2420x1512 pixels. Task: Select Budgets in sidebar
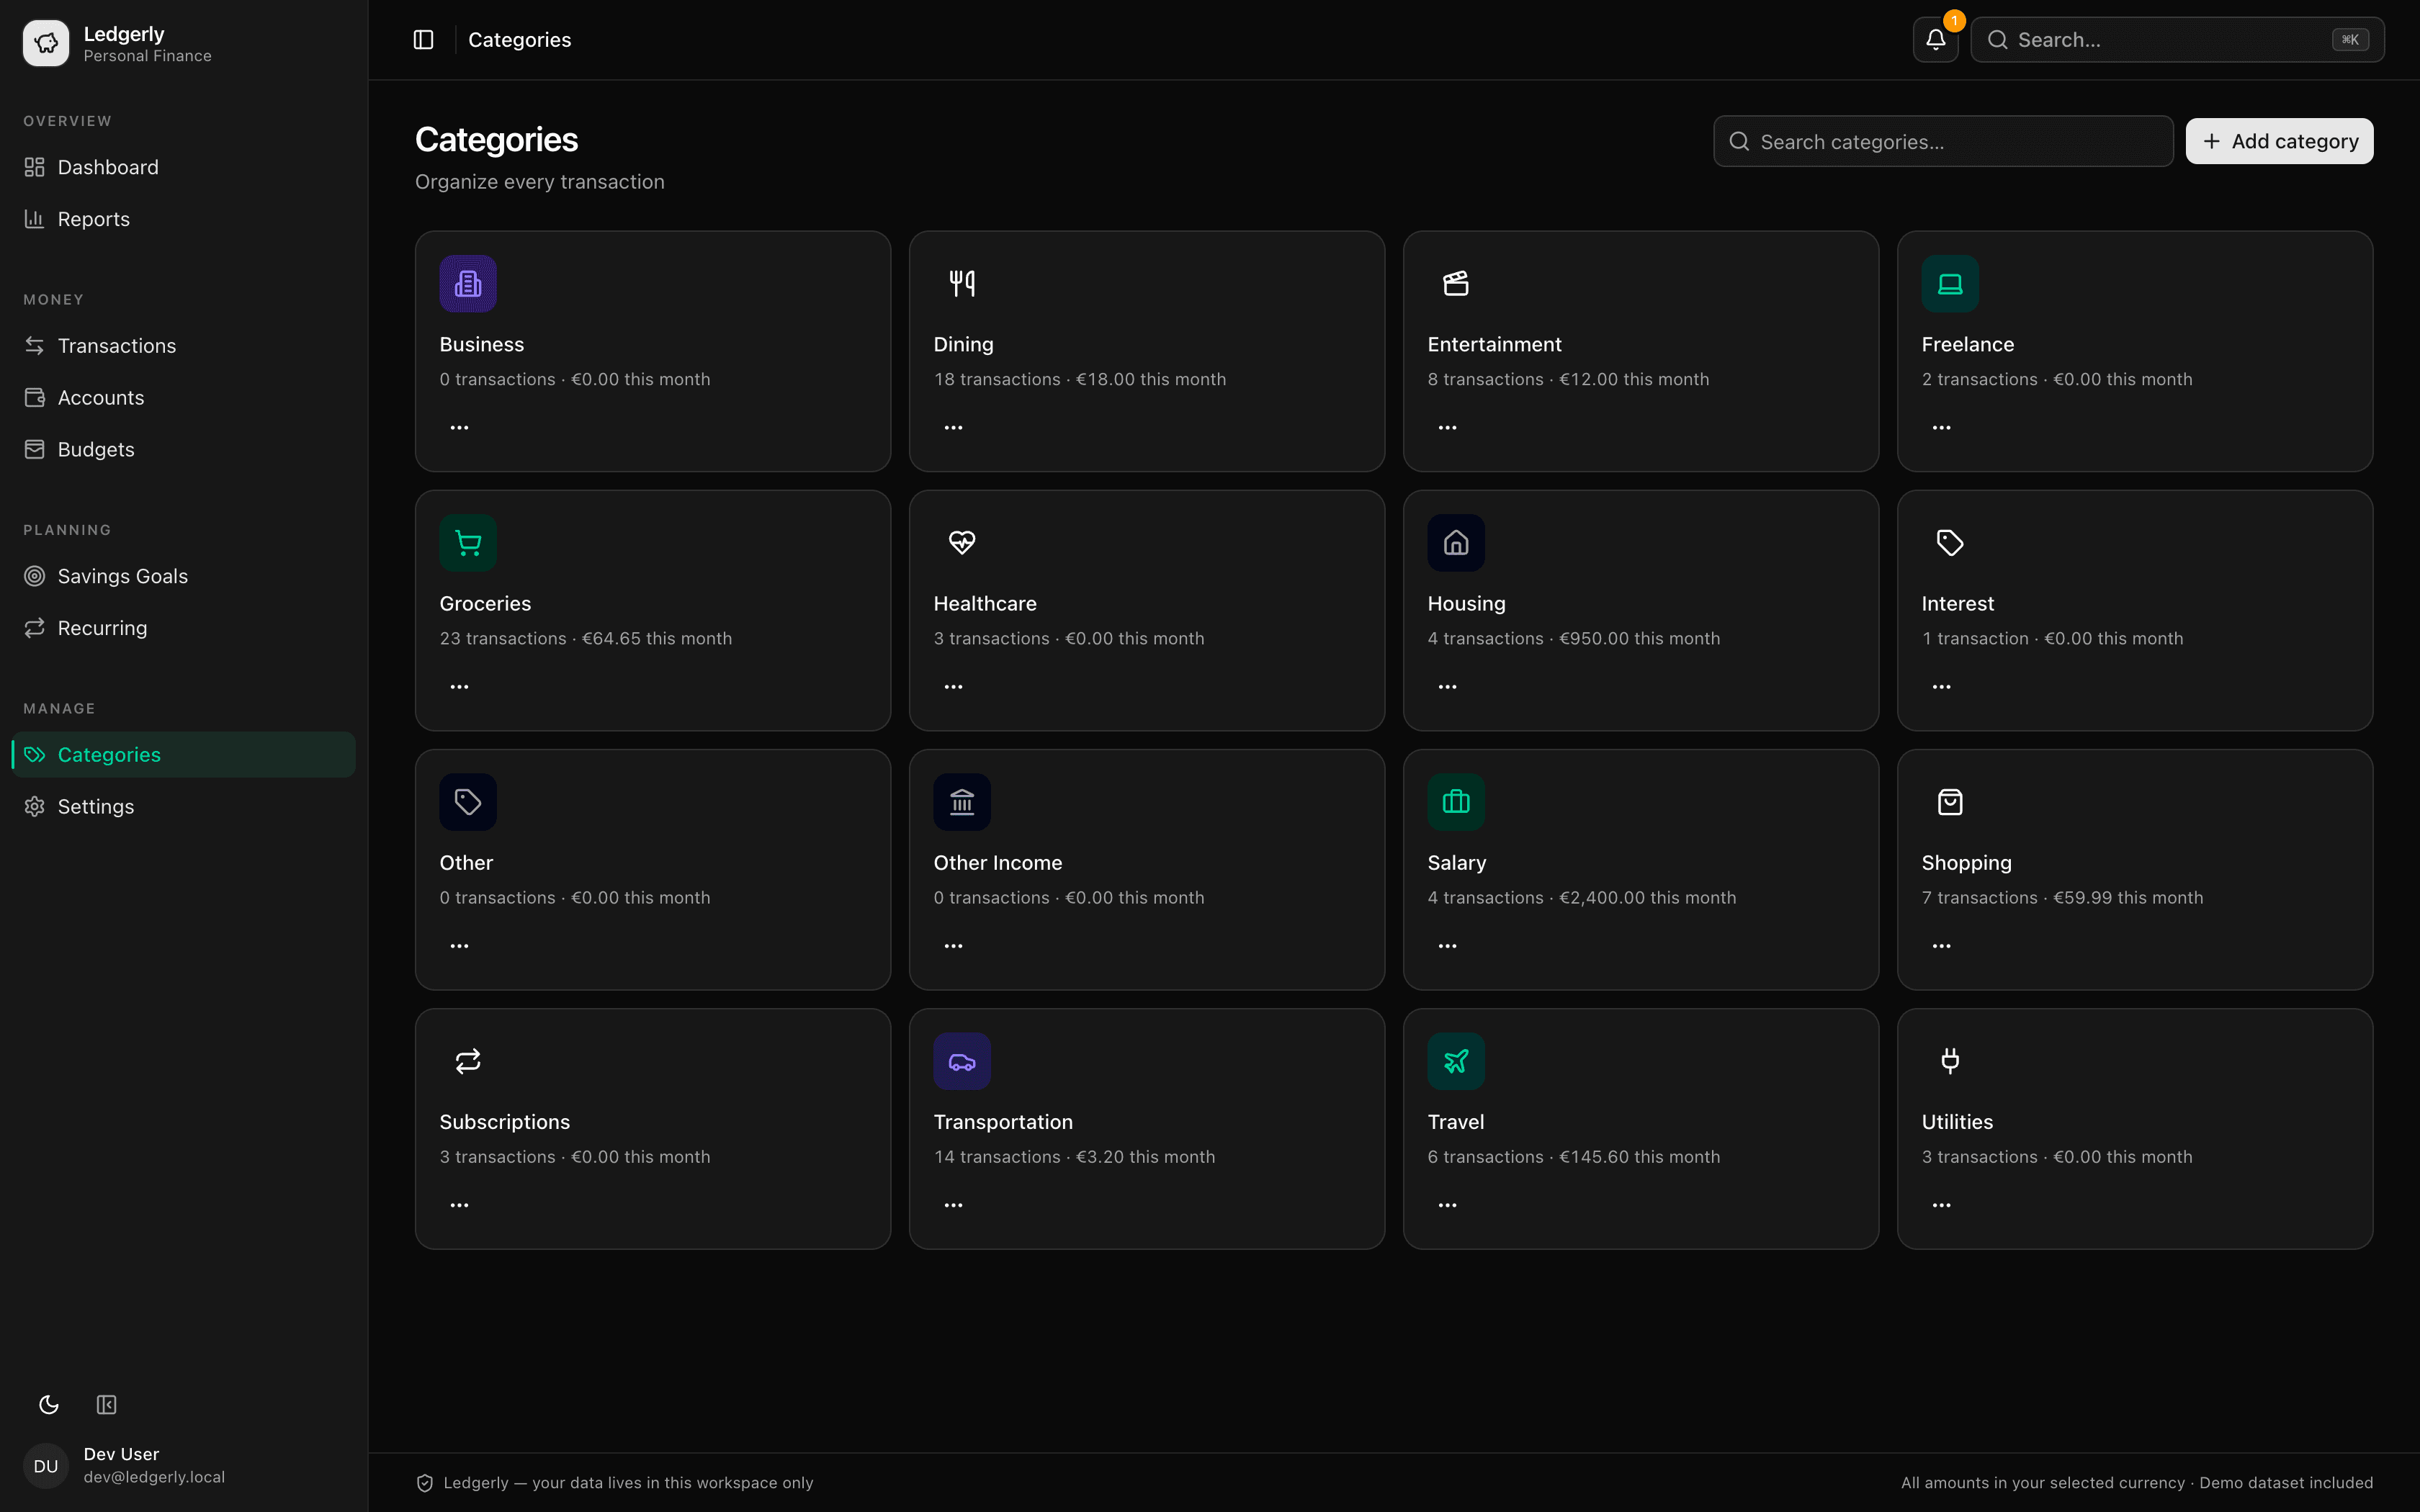click(184, 450)
